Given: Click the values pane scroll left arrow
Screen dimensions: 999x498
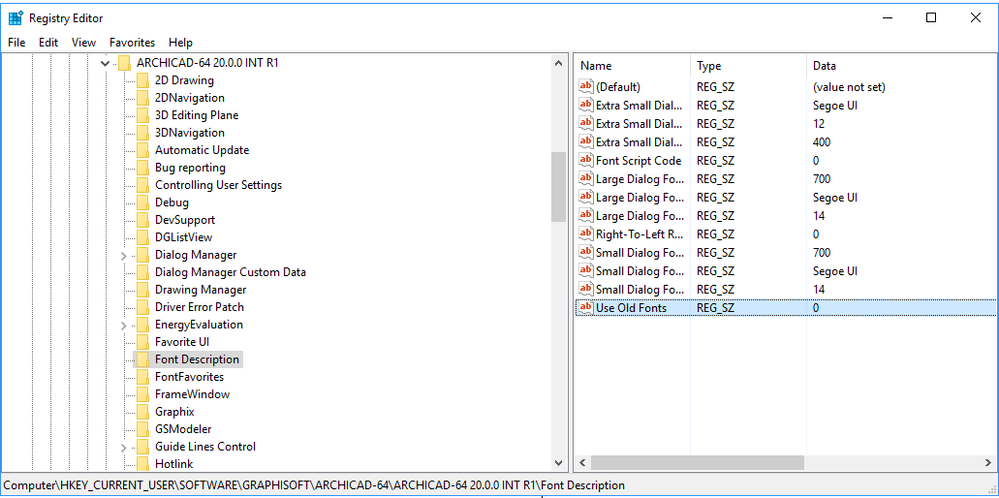Looking at the screenshot, I should point(582,462).
